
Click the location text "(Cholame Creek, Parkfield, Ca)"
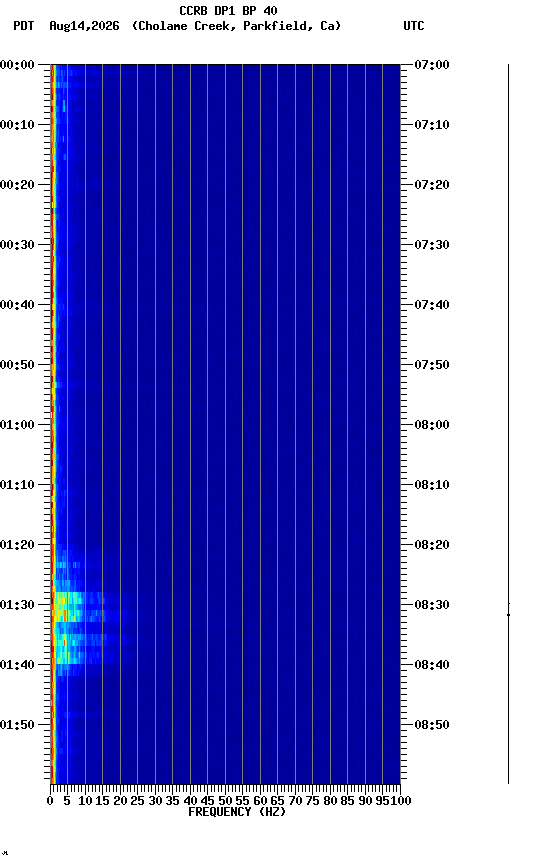pos(236,26)
